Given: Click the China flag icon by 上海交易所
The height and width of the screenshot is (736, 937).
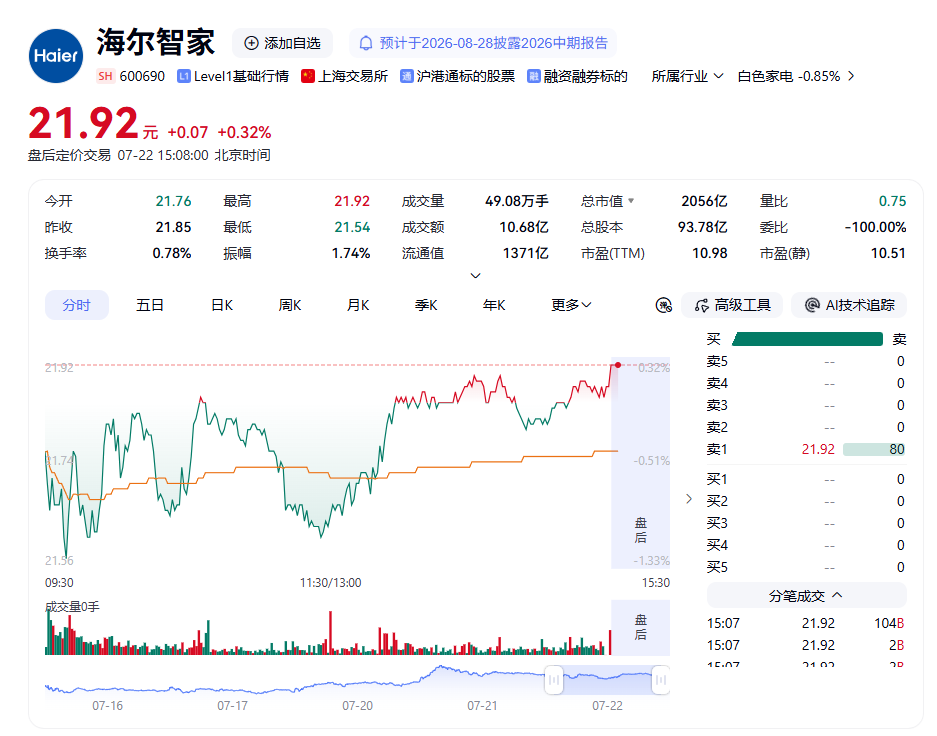Looking at the screenshot, I should (308, 76).
